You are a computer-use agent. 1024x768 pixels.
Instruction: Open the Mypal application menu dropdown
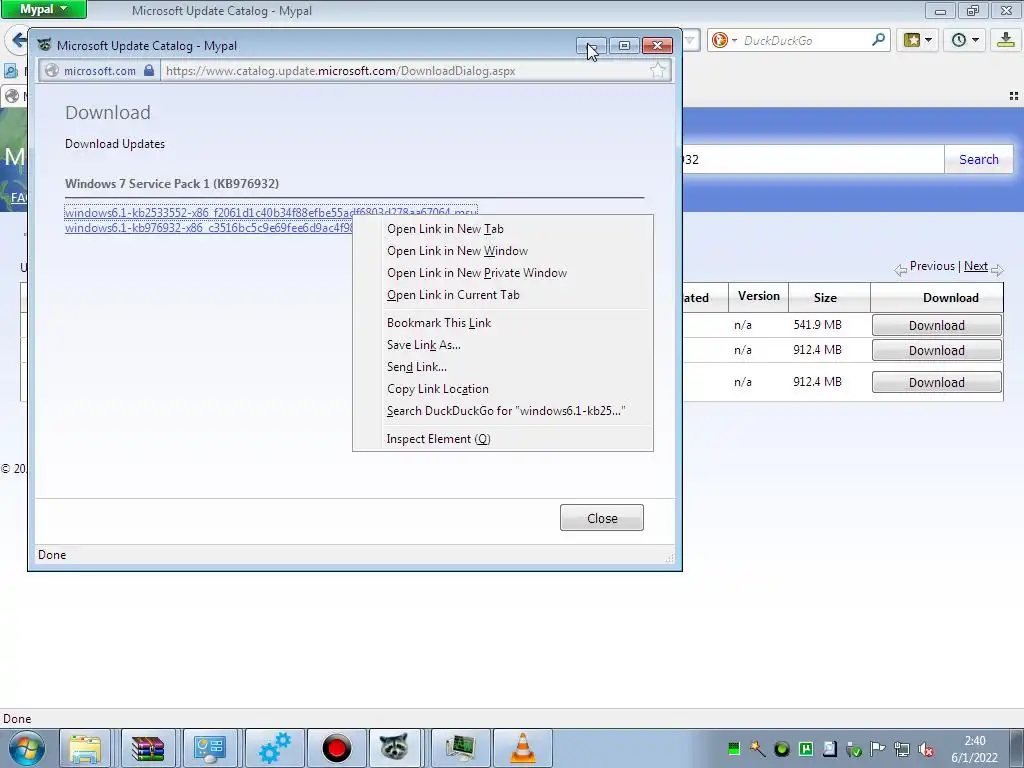point(44,9)
